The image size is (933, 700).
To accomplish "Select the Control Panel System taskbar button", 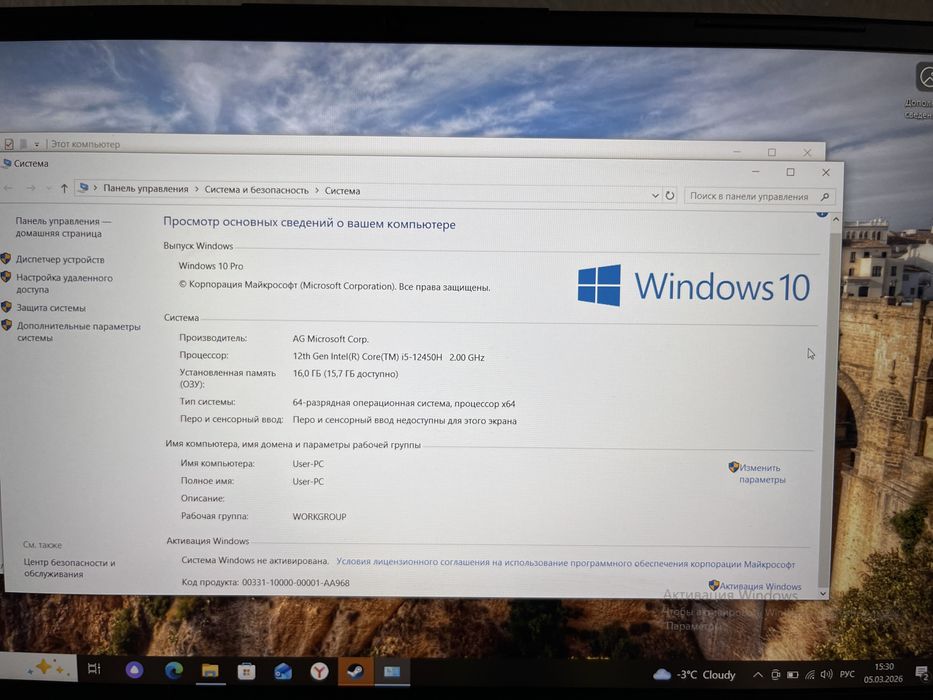I will click(x=392, y=673).
